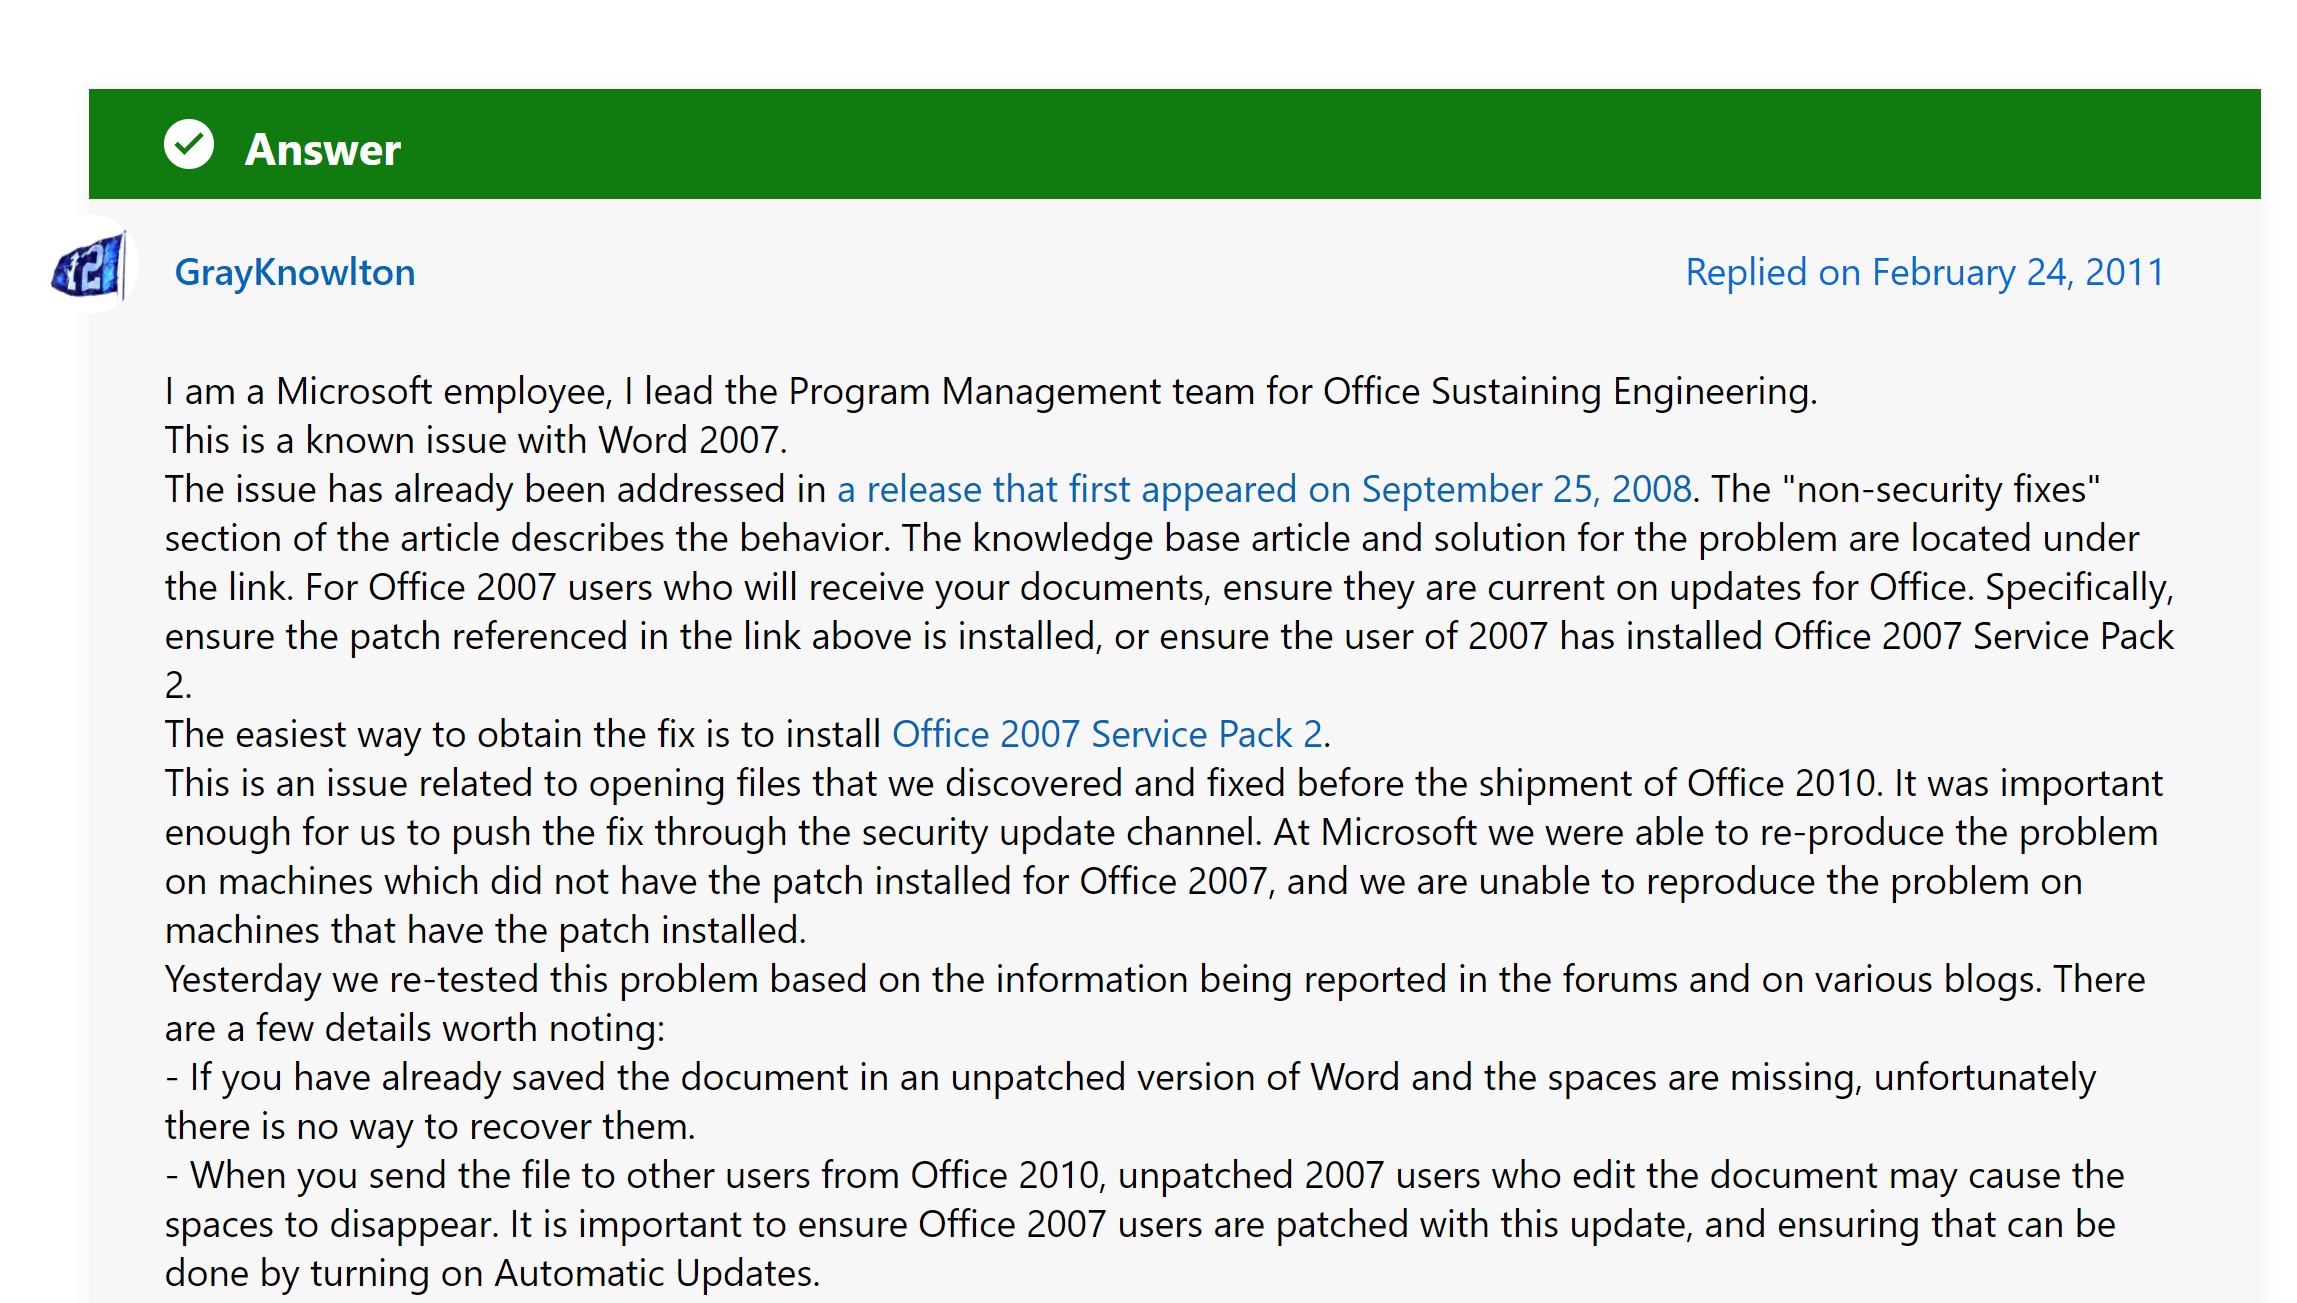Click GrayKnowlton's profile avatar image

[x=89, y=267]
